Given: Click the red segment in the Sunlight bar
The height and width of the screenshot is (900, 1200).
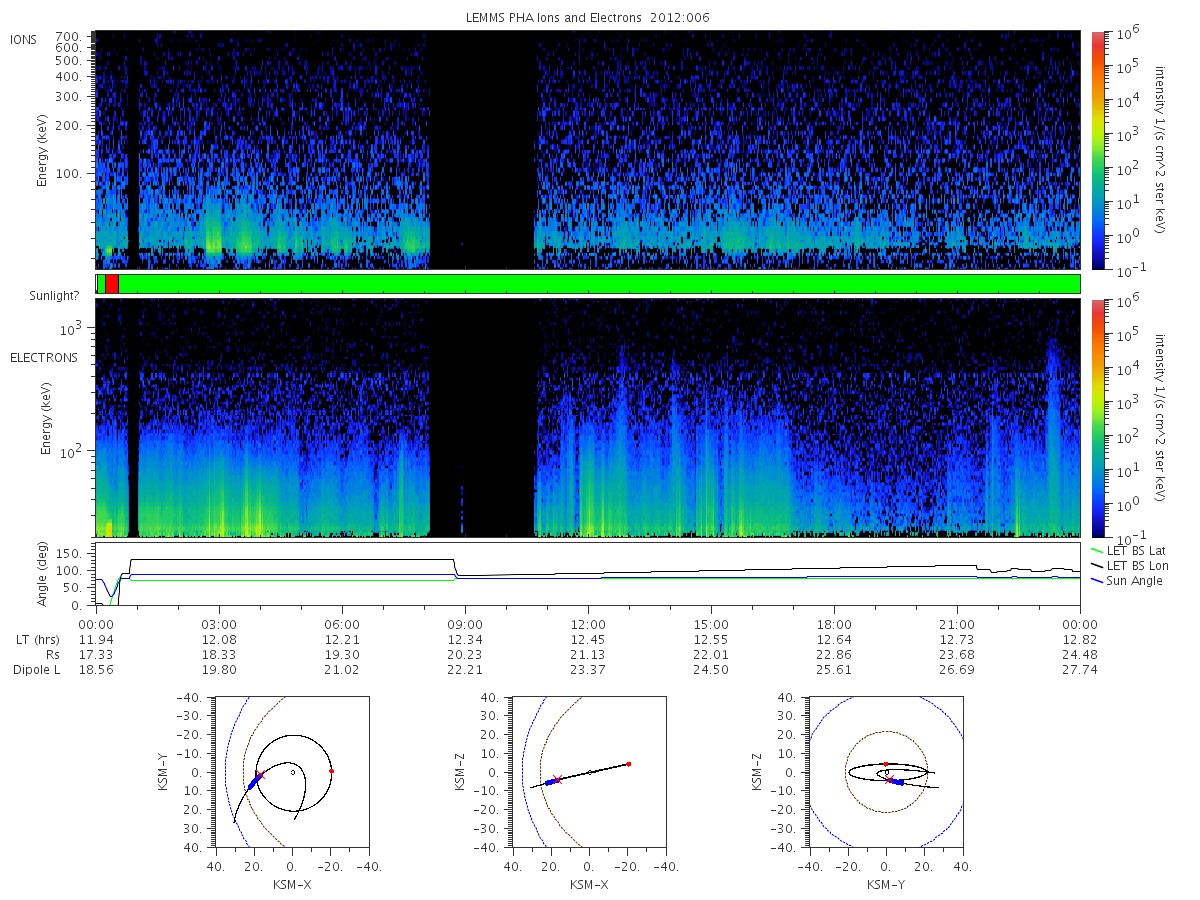Looking at the screenshot, I should [111, 284].
